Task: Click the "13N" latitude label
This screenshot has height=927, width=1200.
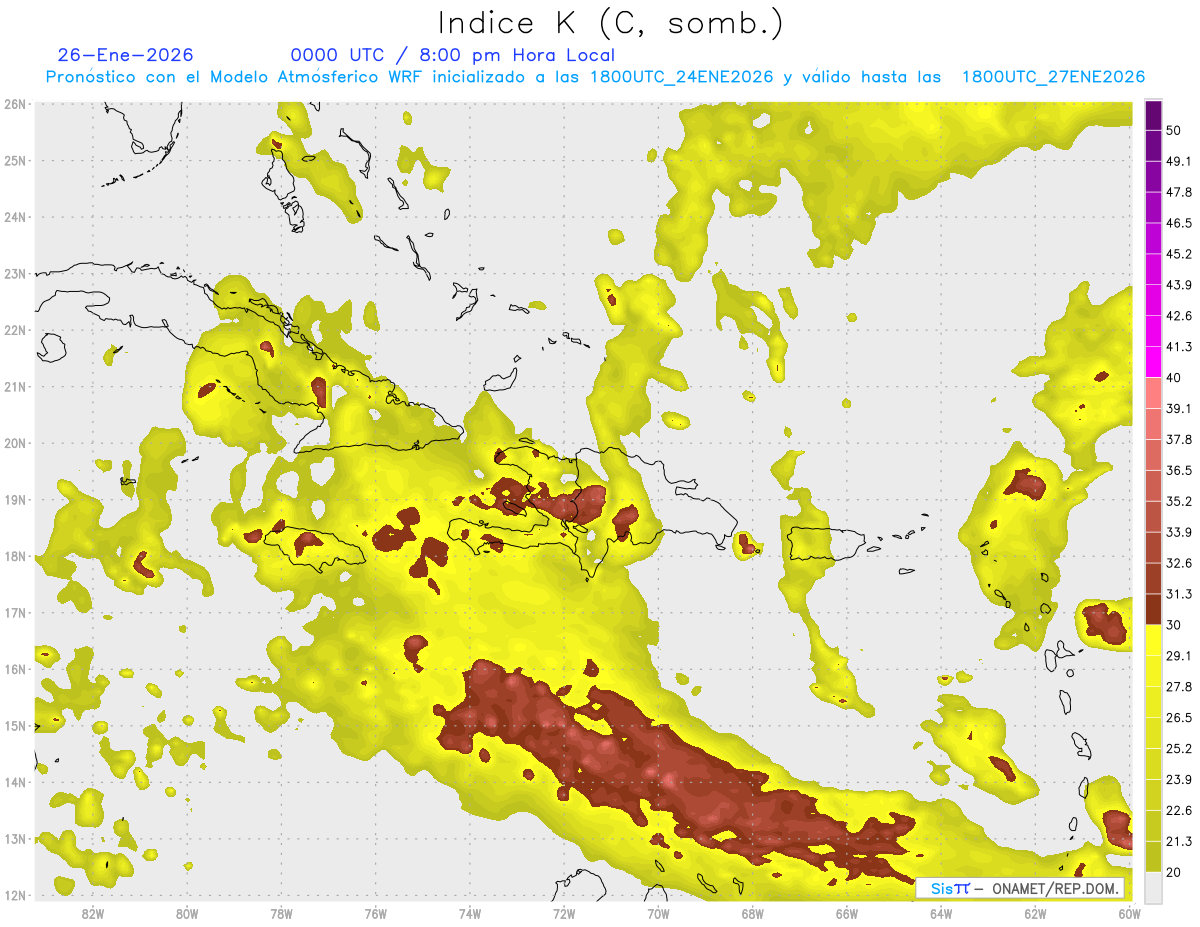Action: coord(15,838)
